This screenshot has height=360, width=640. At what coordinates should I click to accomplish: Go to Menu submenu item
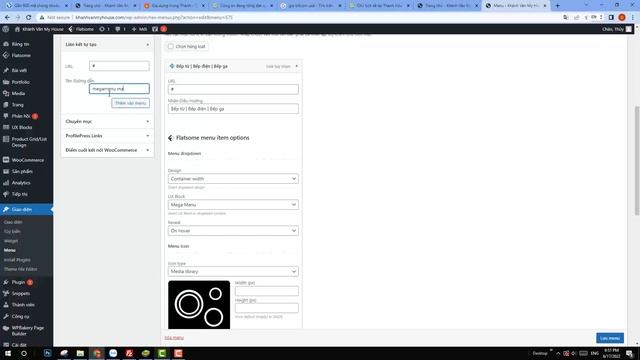[10, 250]
